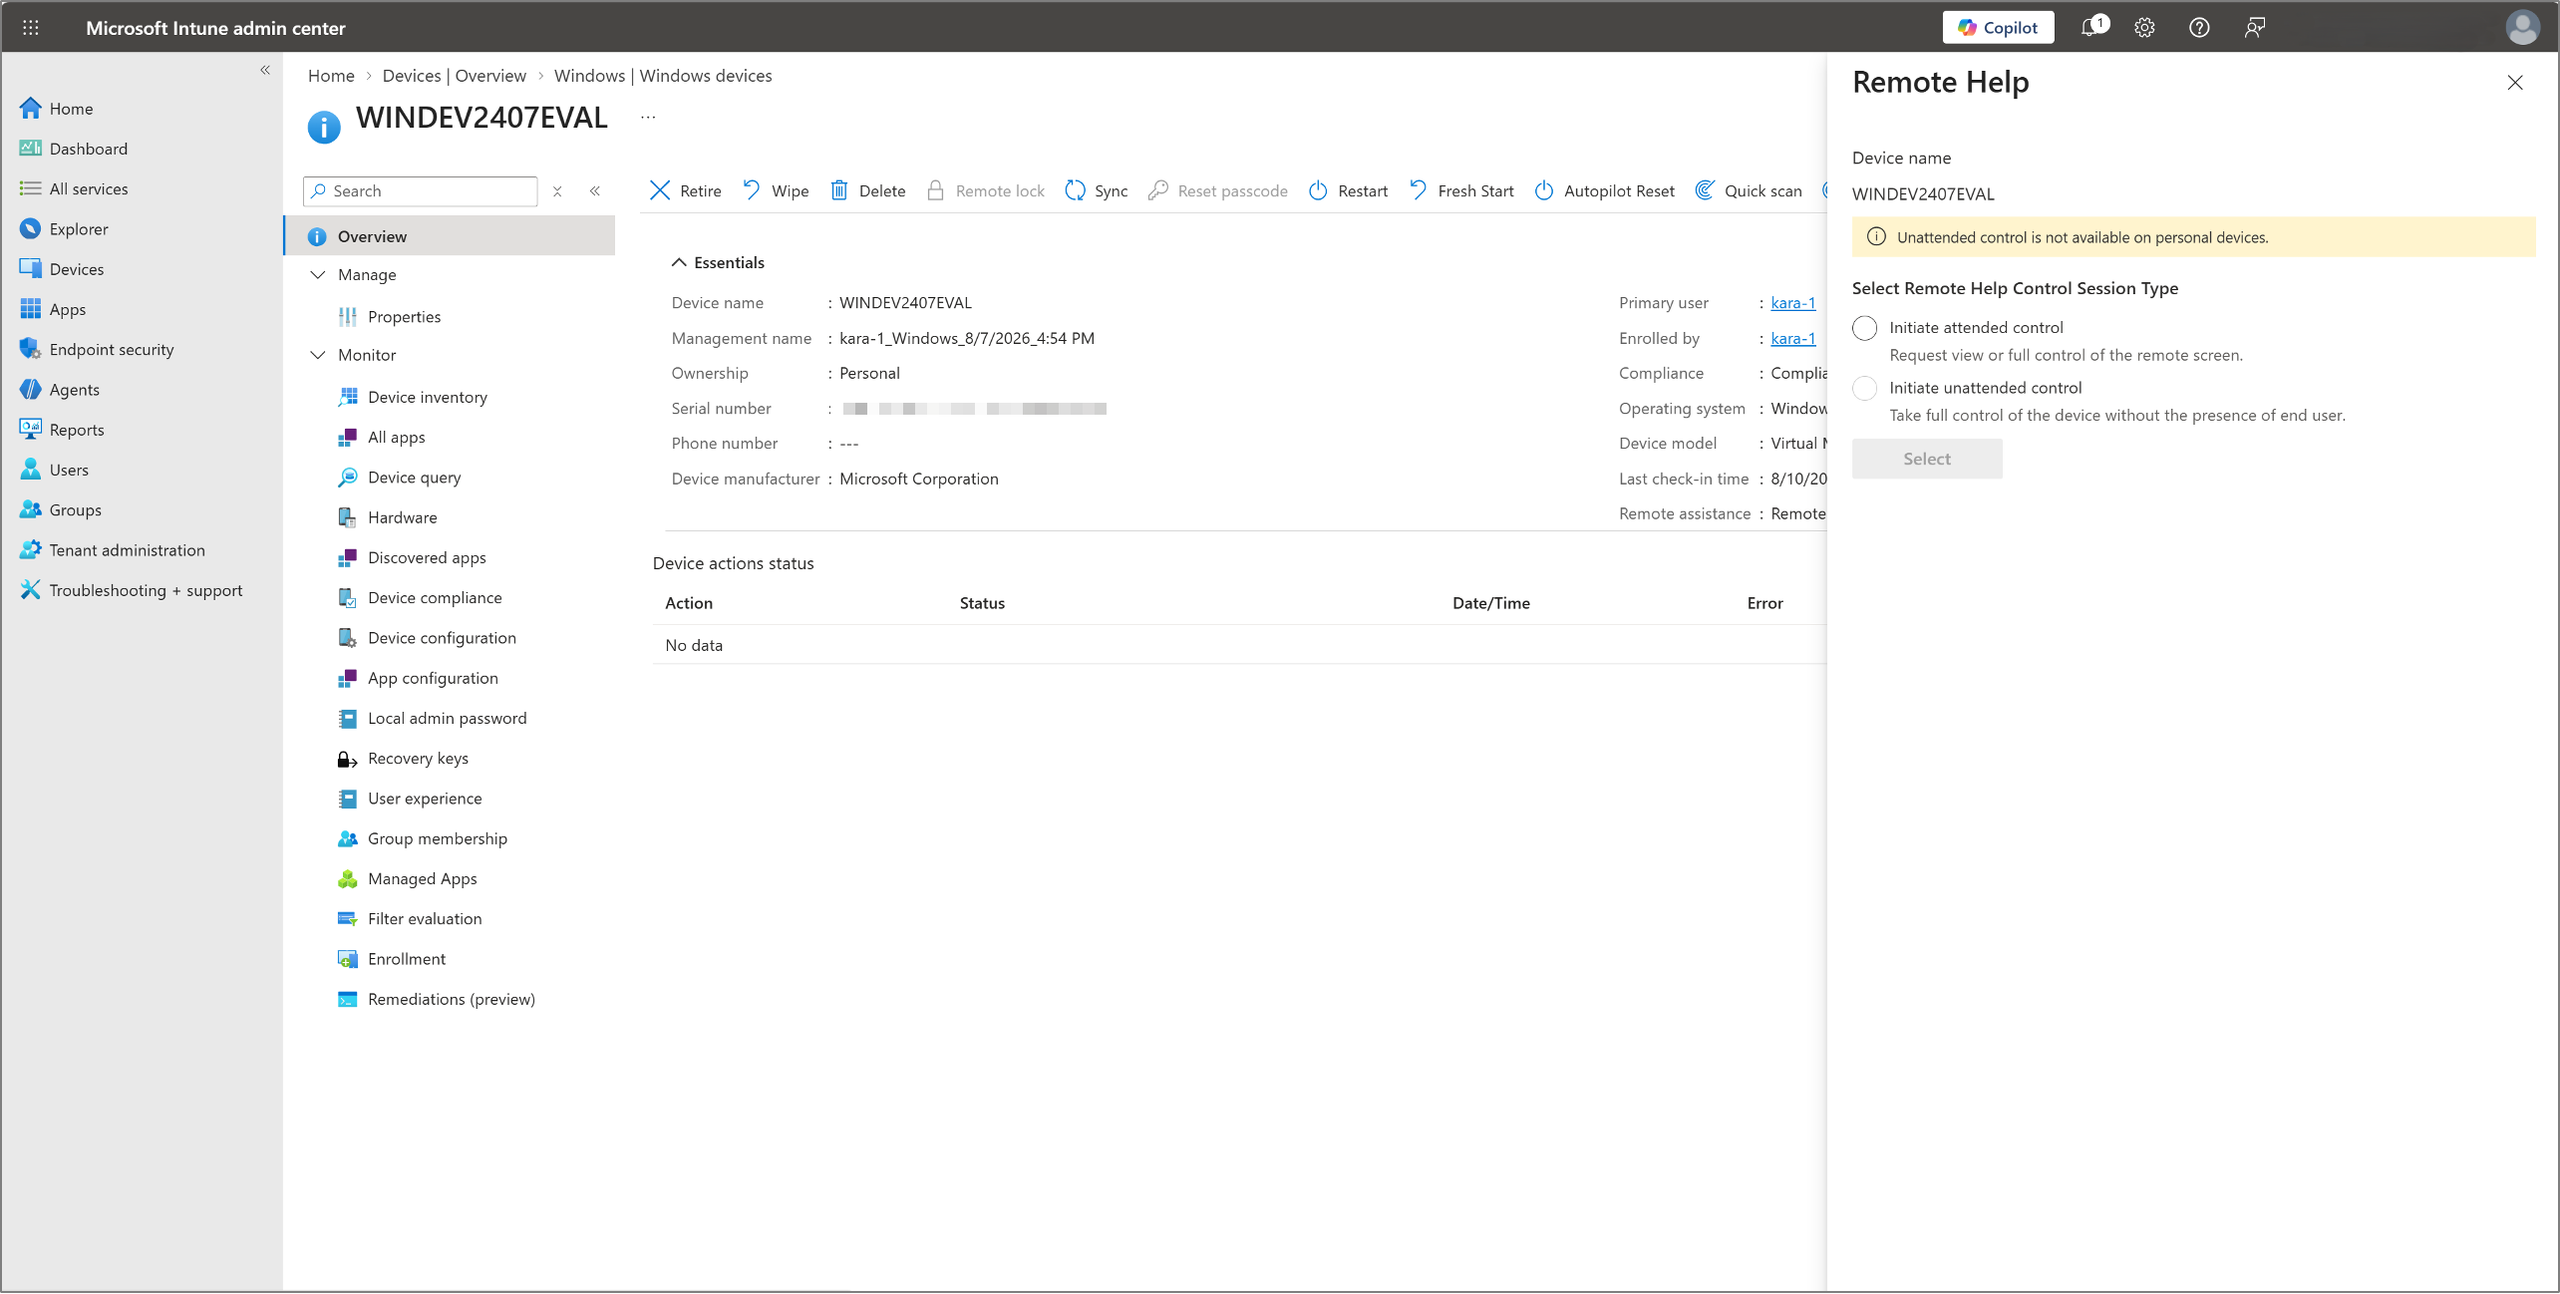Click Restart device action
Viewport: 2560px width, 1294px height.
click(1348, 191)
